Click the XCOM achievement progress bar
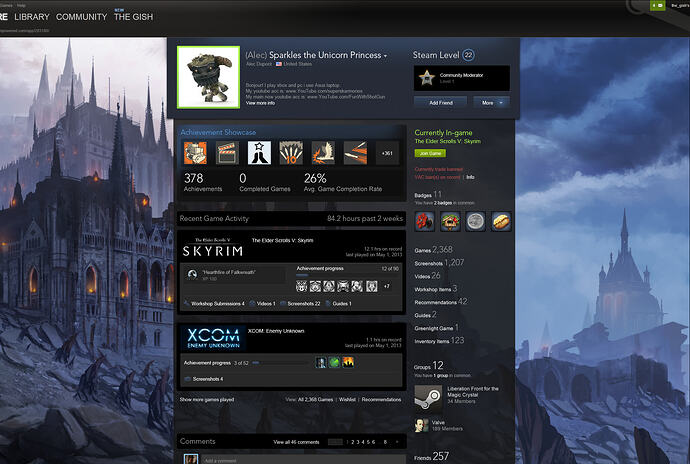The width and height of the screenshot is (690, 464). 282,363
